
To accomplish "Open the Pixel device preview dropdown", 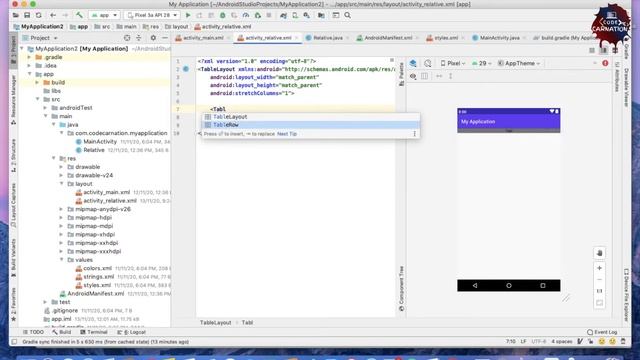I will 453,63.
